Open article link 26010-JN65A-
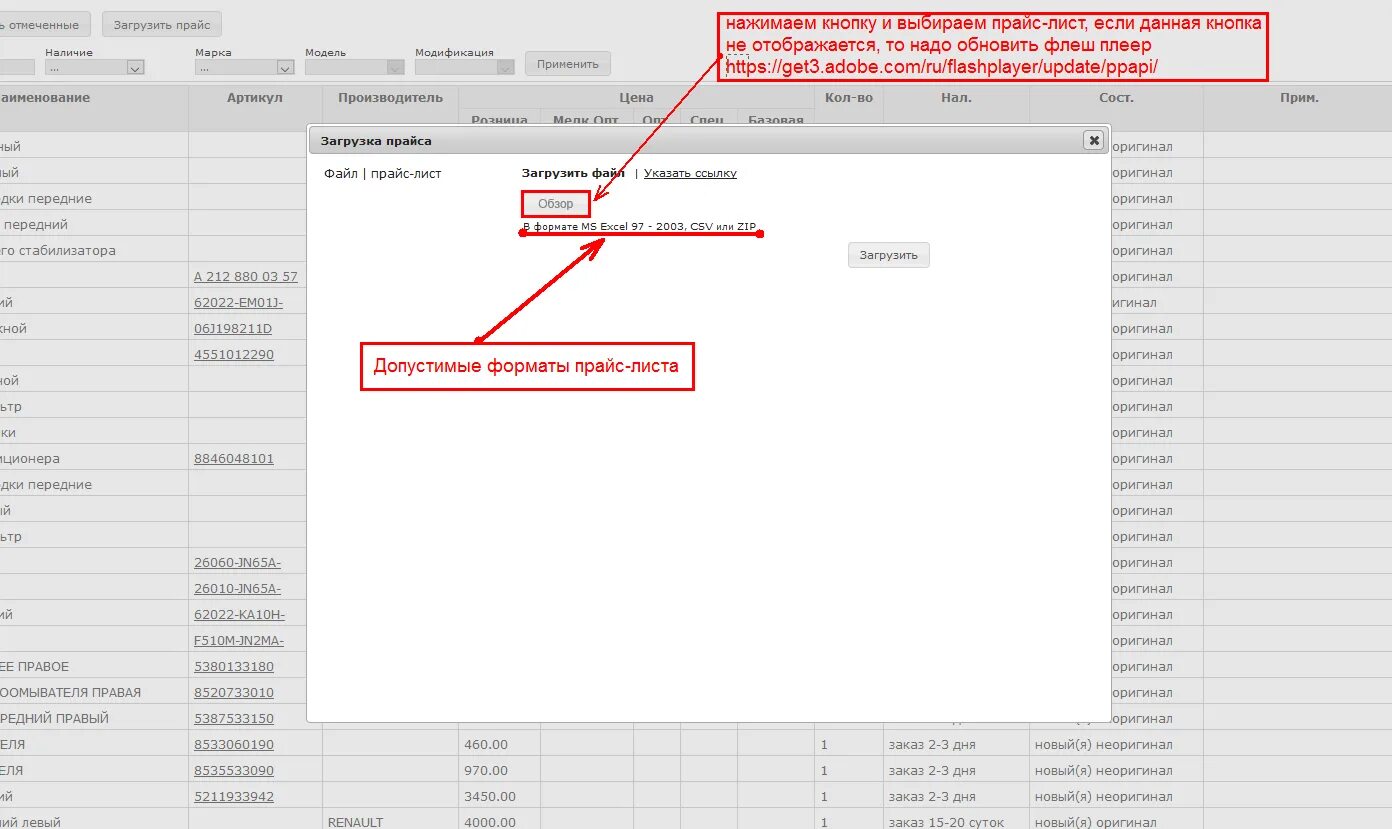The image size is (1392, 829). 238,589
